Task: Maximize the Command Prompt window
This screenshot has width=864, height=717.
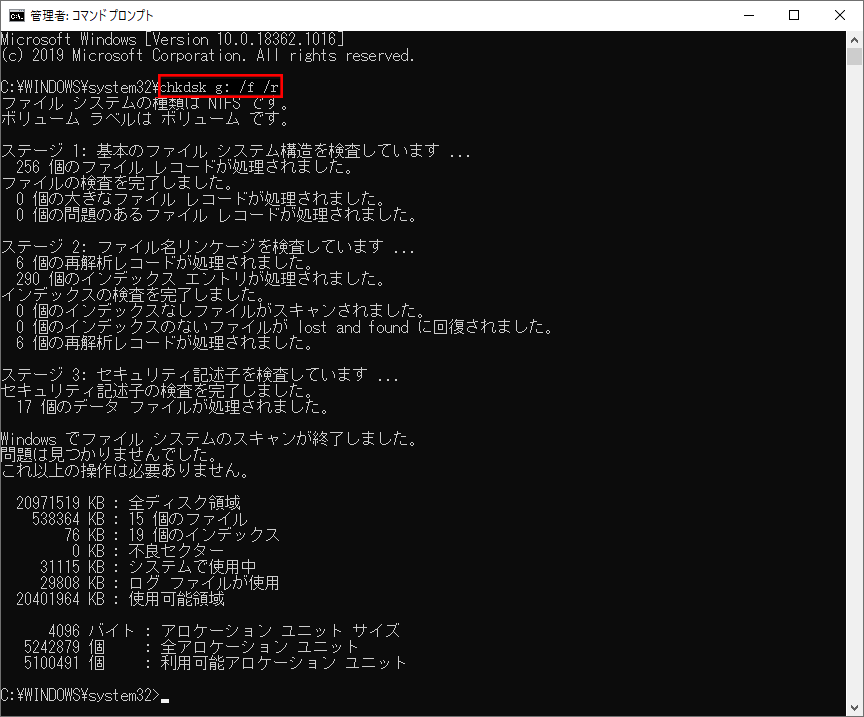Action: click(x=793, y=15)
